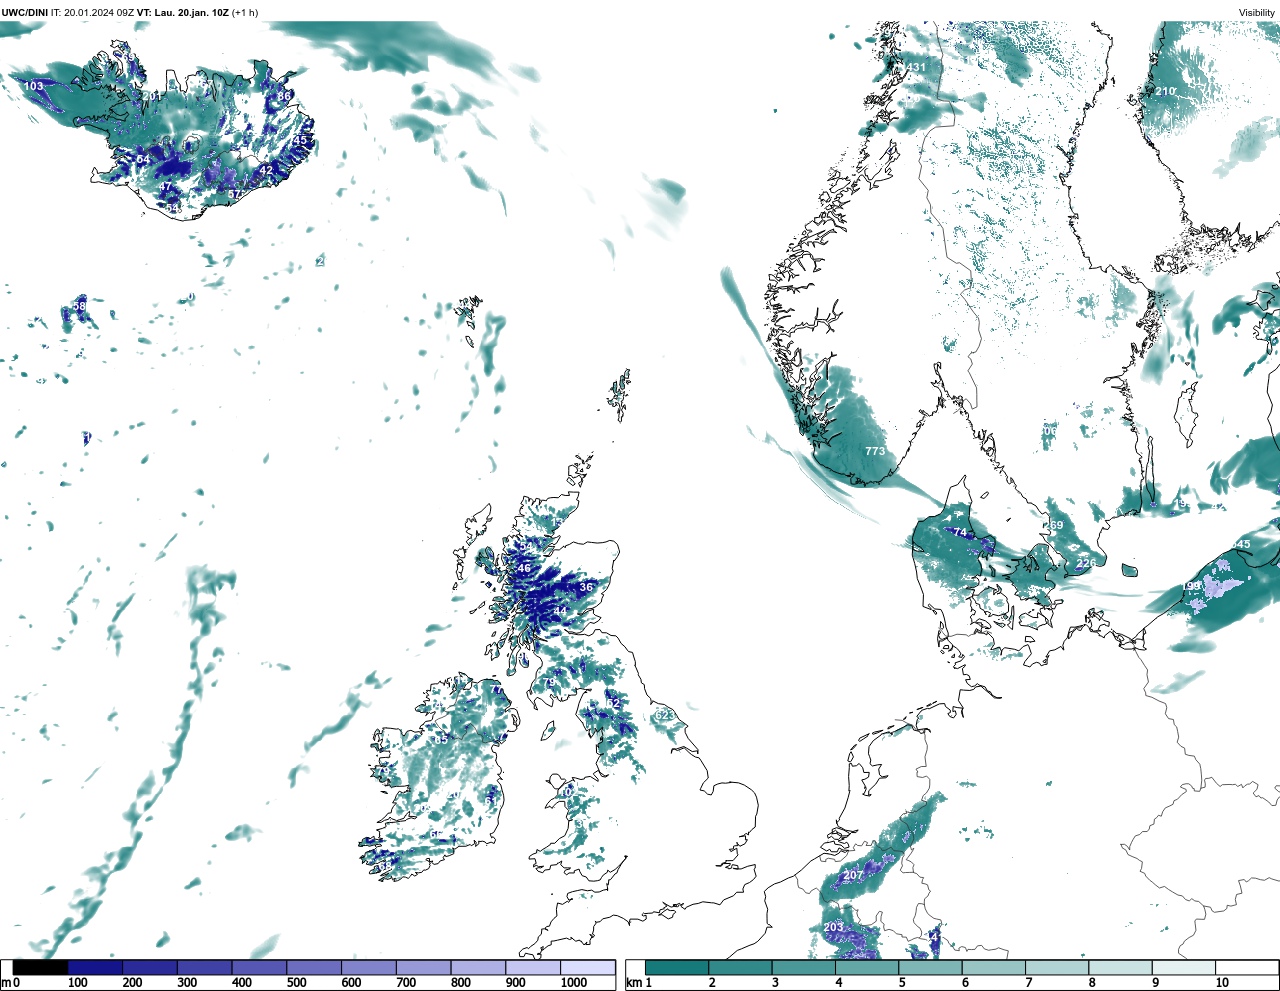Click the '431' value over northern Norway
The image size is (1280, 991).
pyautogui.click(x=916, y=68)
